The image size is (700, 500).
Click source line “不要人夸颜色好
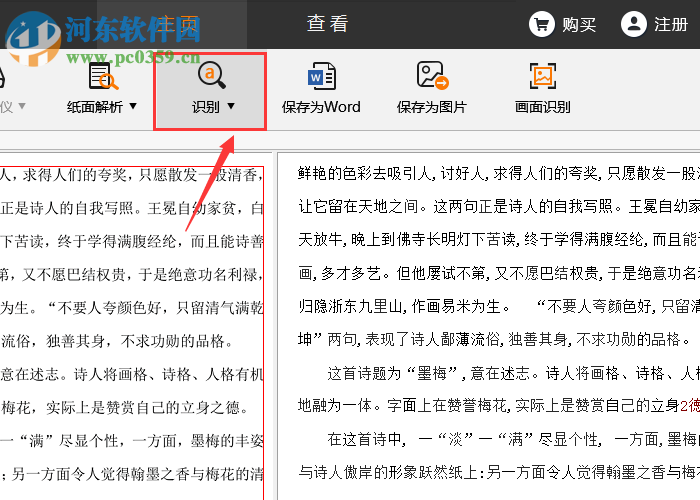(132, 308)
